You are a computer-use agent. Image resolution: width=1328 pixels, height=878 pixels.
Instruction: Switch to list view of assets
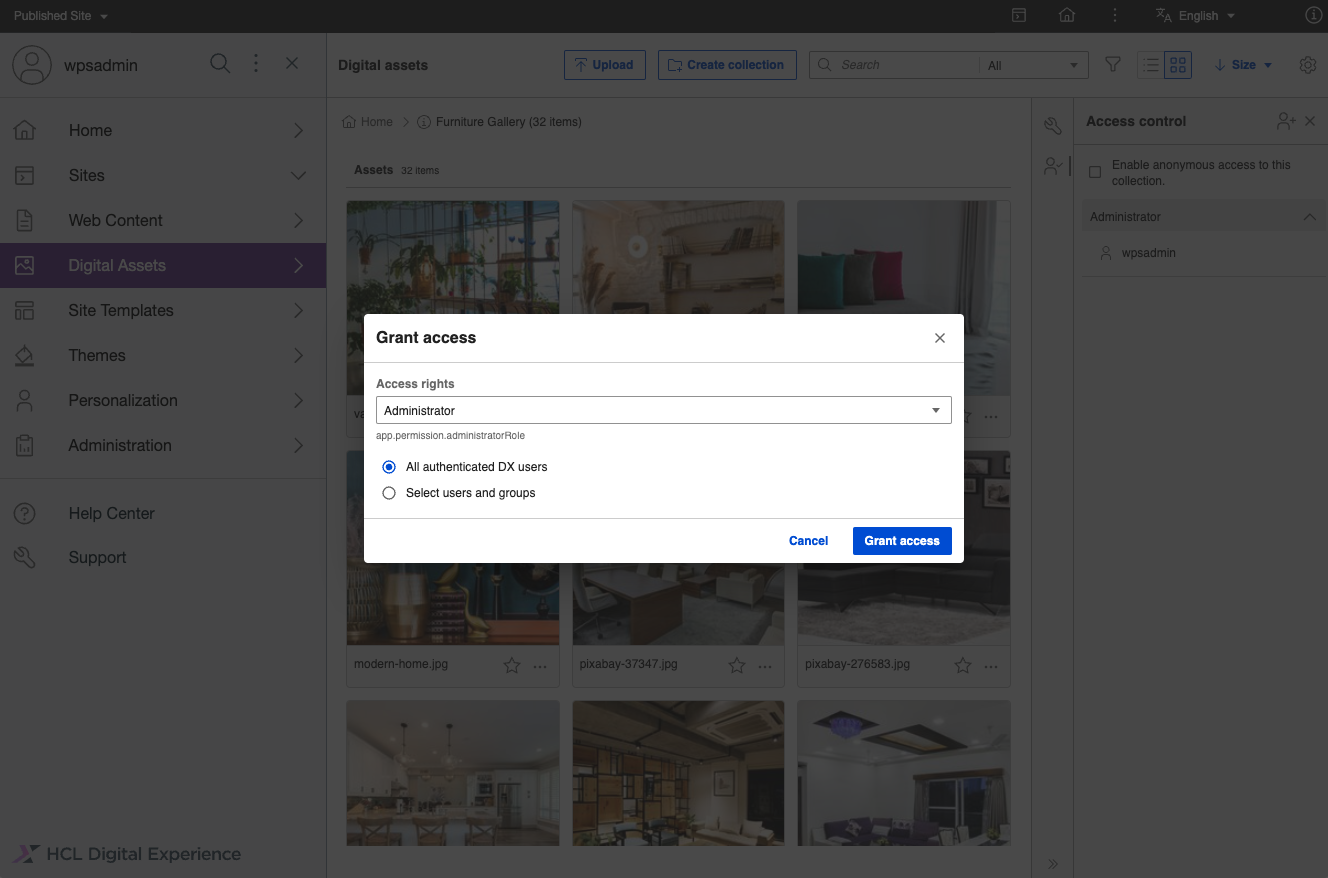coord(1150,64)
